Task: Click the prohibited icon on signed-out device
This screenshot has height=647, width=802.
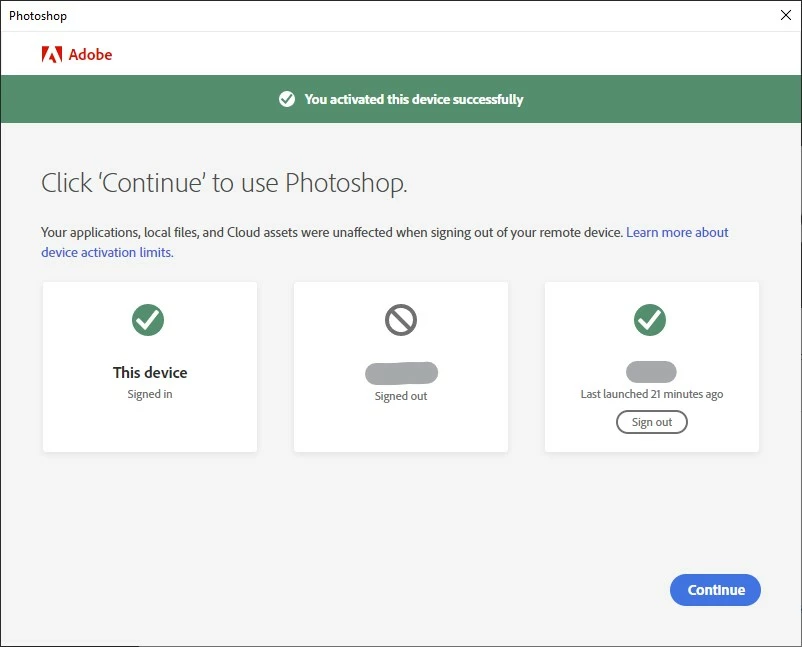Action: click(401, 320)
